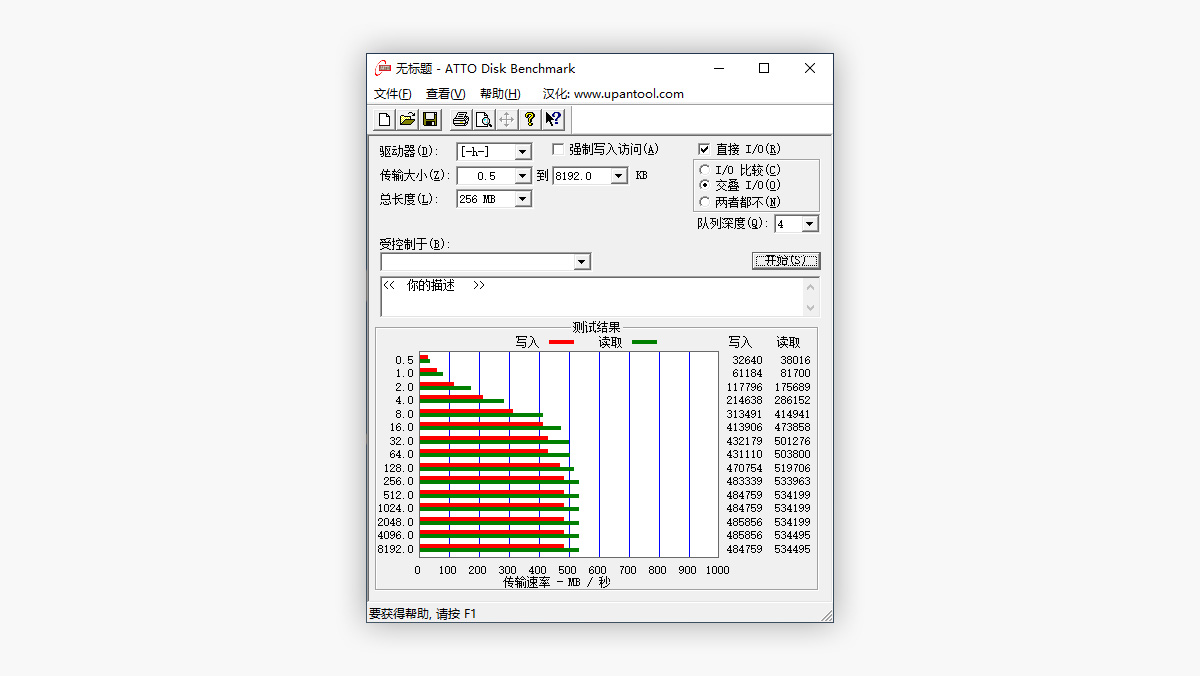Enable the 强制写入访问 checkbox
1200x676 pixels.
pyautogui.click(x=558, y=150)
